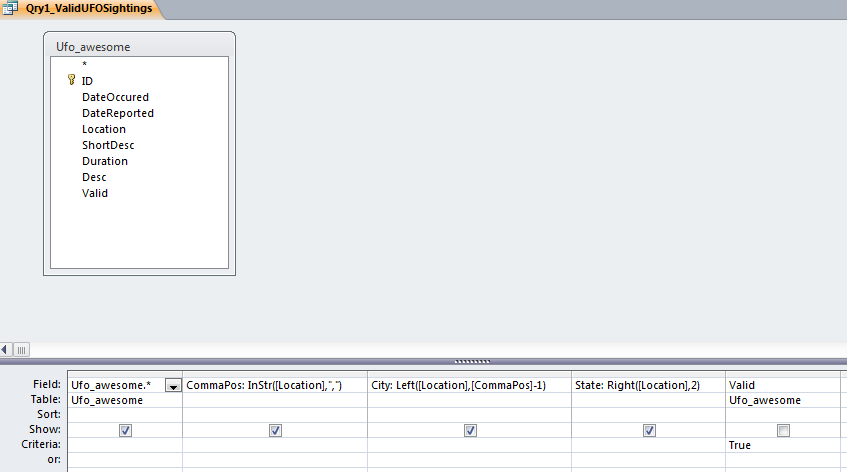Select the asterisk (all fields) entry in table list
The width and height of the screenshot is (847, 472).
point(85,65)
